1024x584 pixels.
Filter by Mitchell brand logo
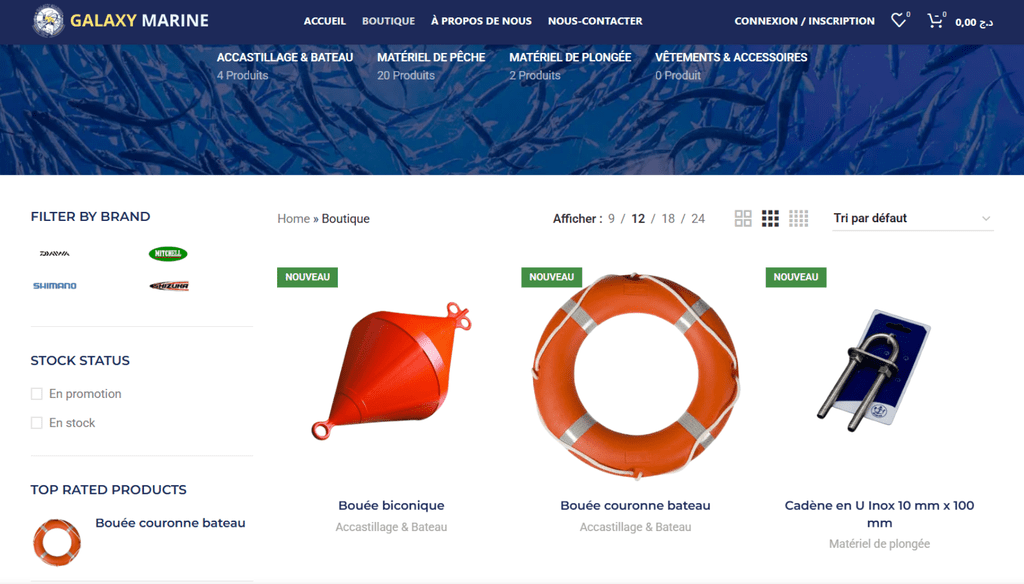pos(168,253)
